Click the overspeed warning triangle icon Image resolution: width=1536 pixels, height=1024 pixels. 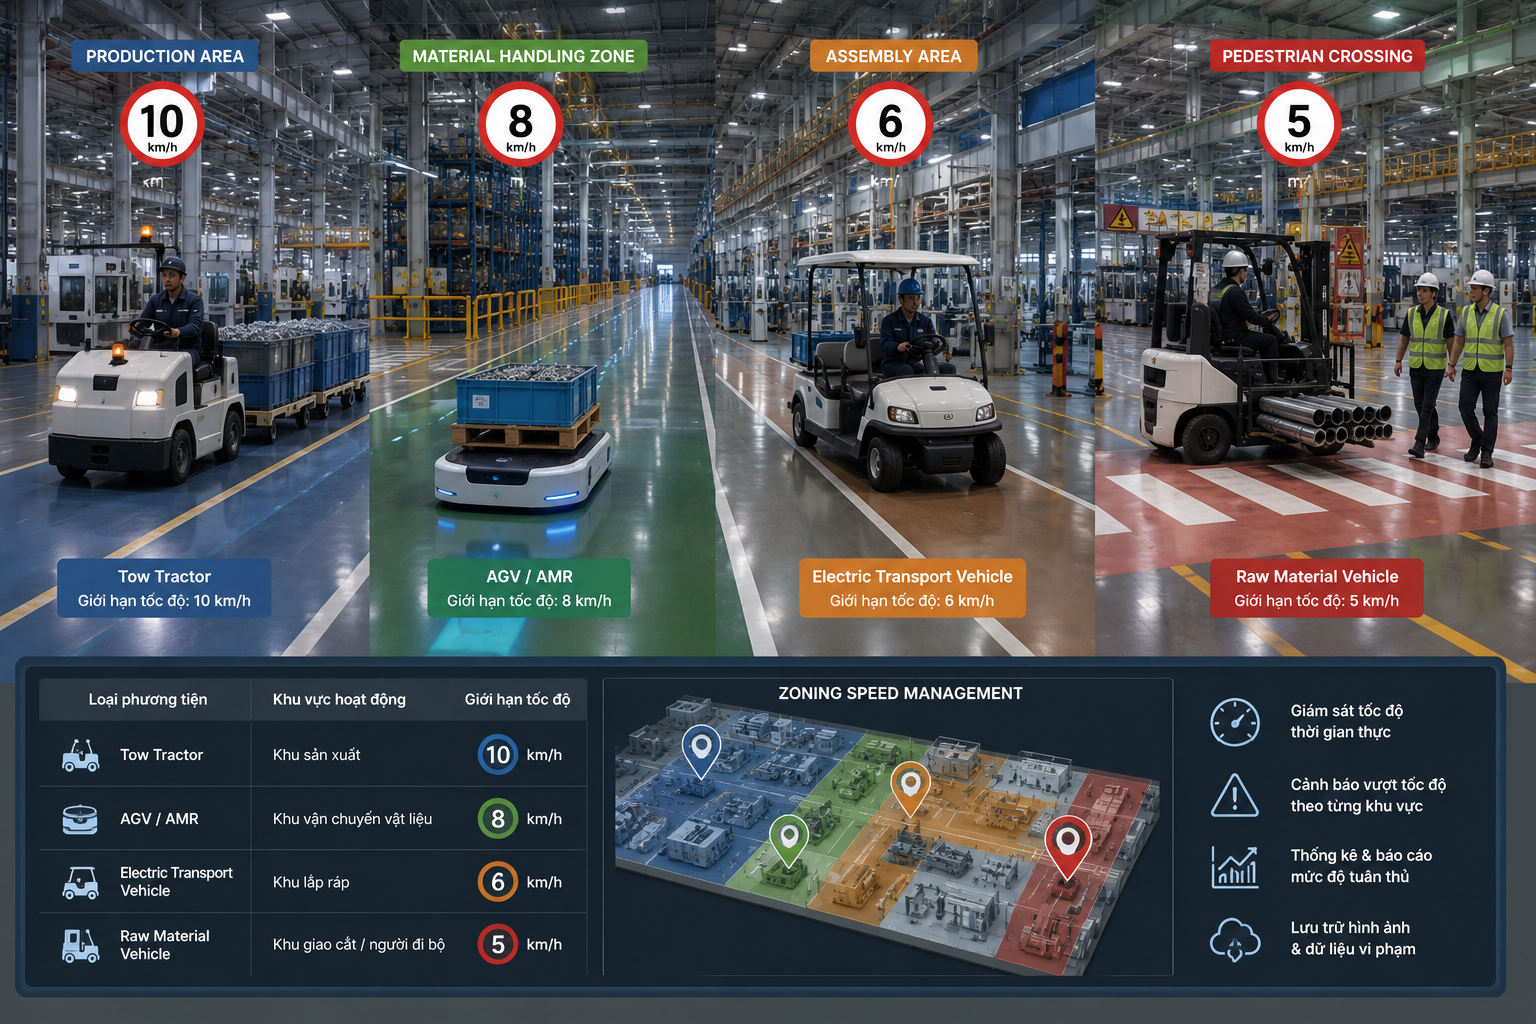click(x=1235, y=796)
